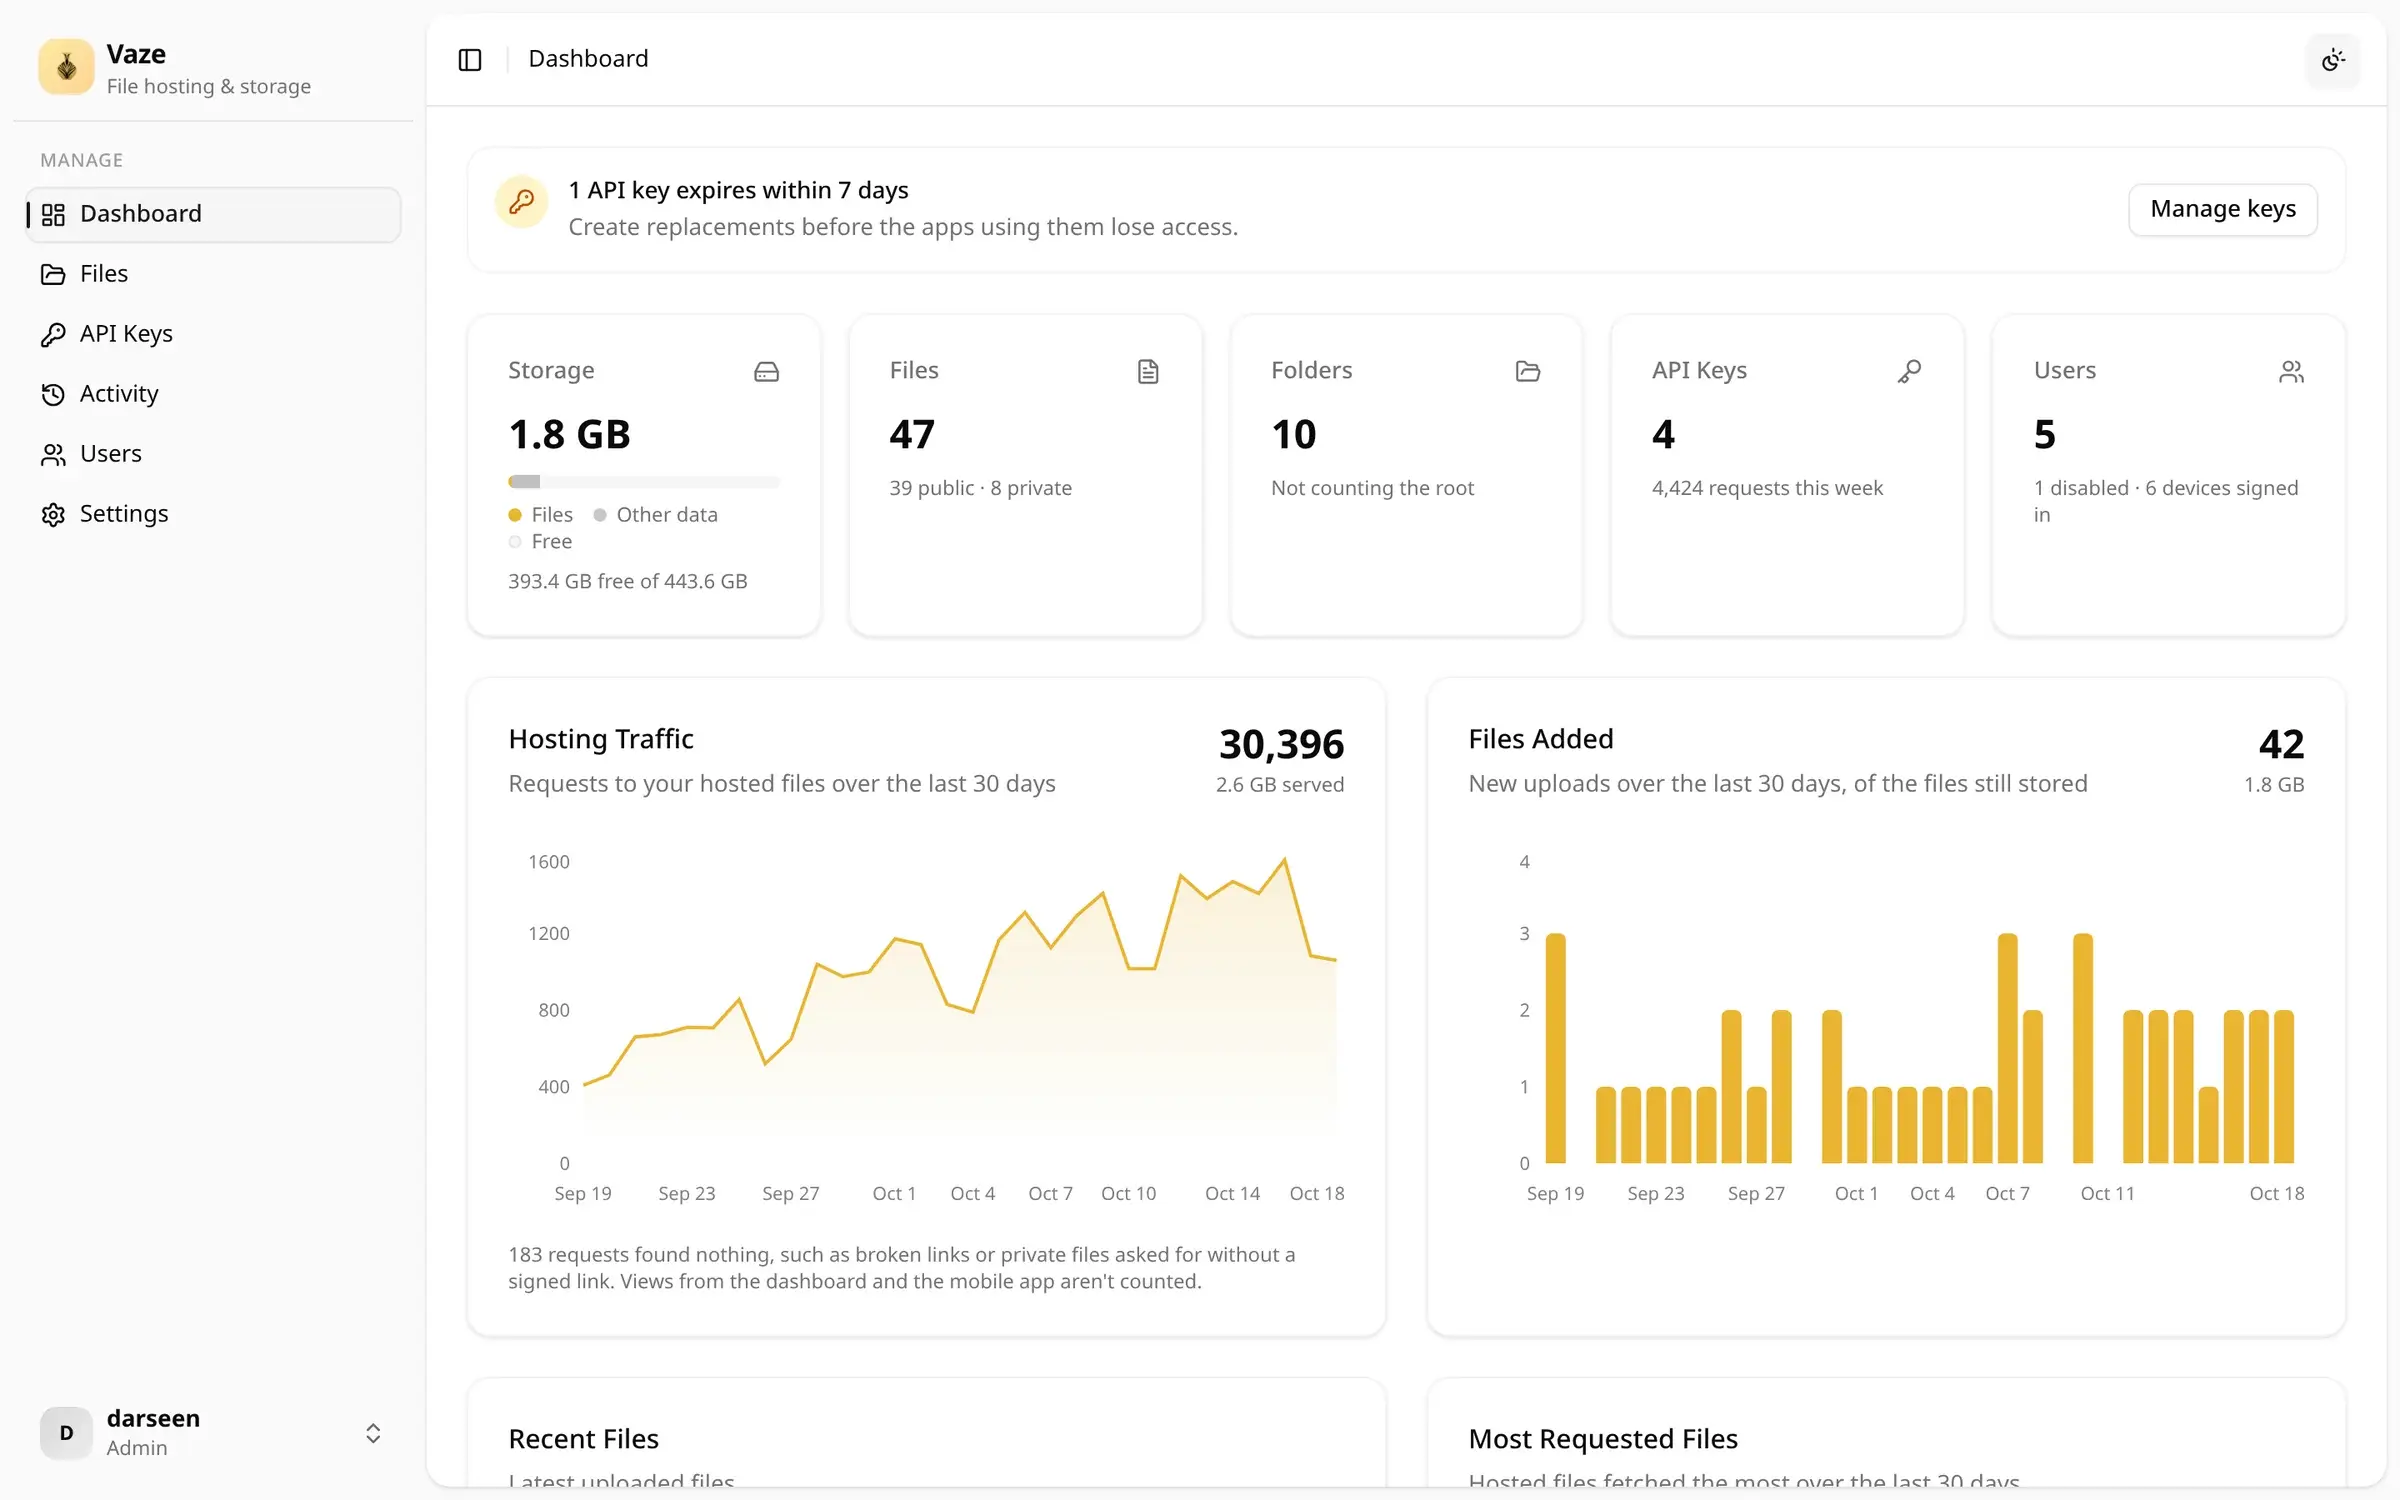This screenshot has height=1500, width=2400.
Task: Click the 'Hosting Traffic' heading
Action: (600, 739)
